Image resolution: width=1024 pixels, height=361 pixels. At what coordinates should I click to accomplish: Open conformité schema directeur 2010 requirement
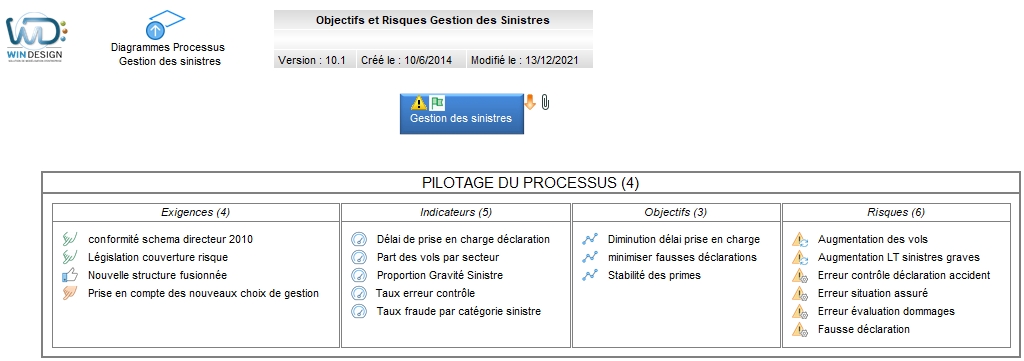click(x=170, y=239)
